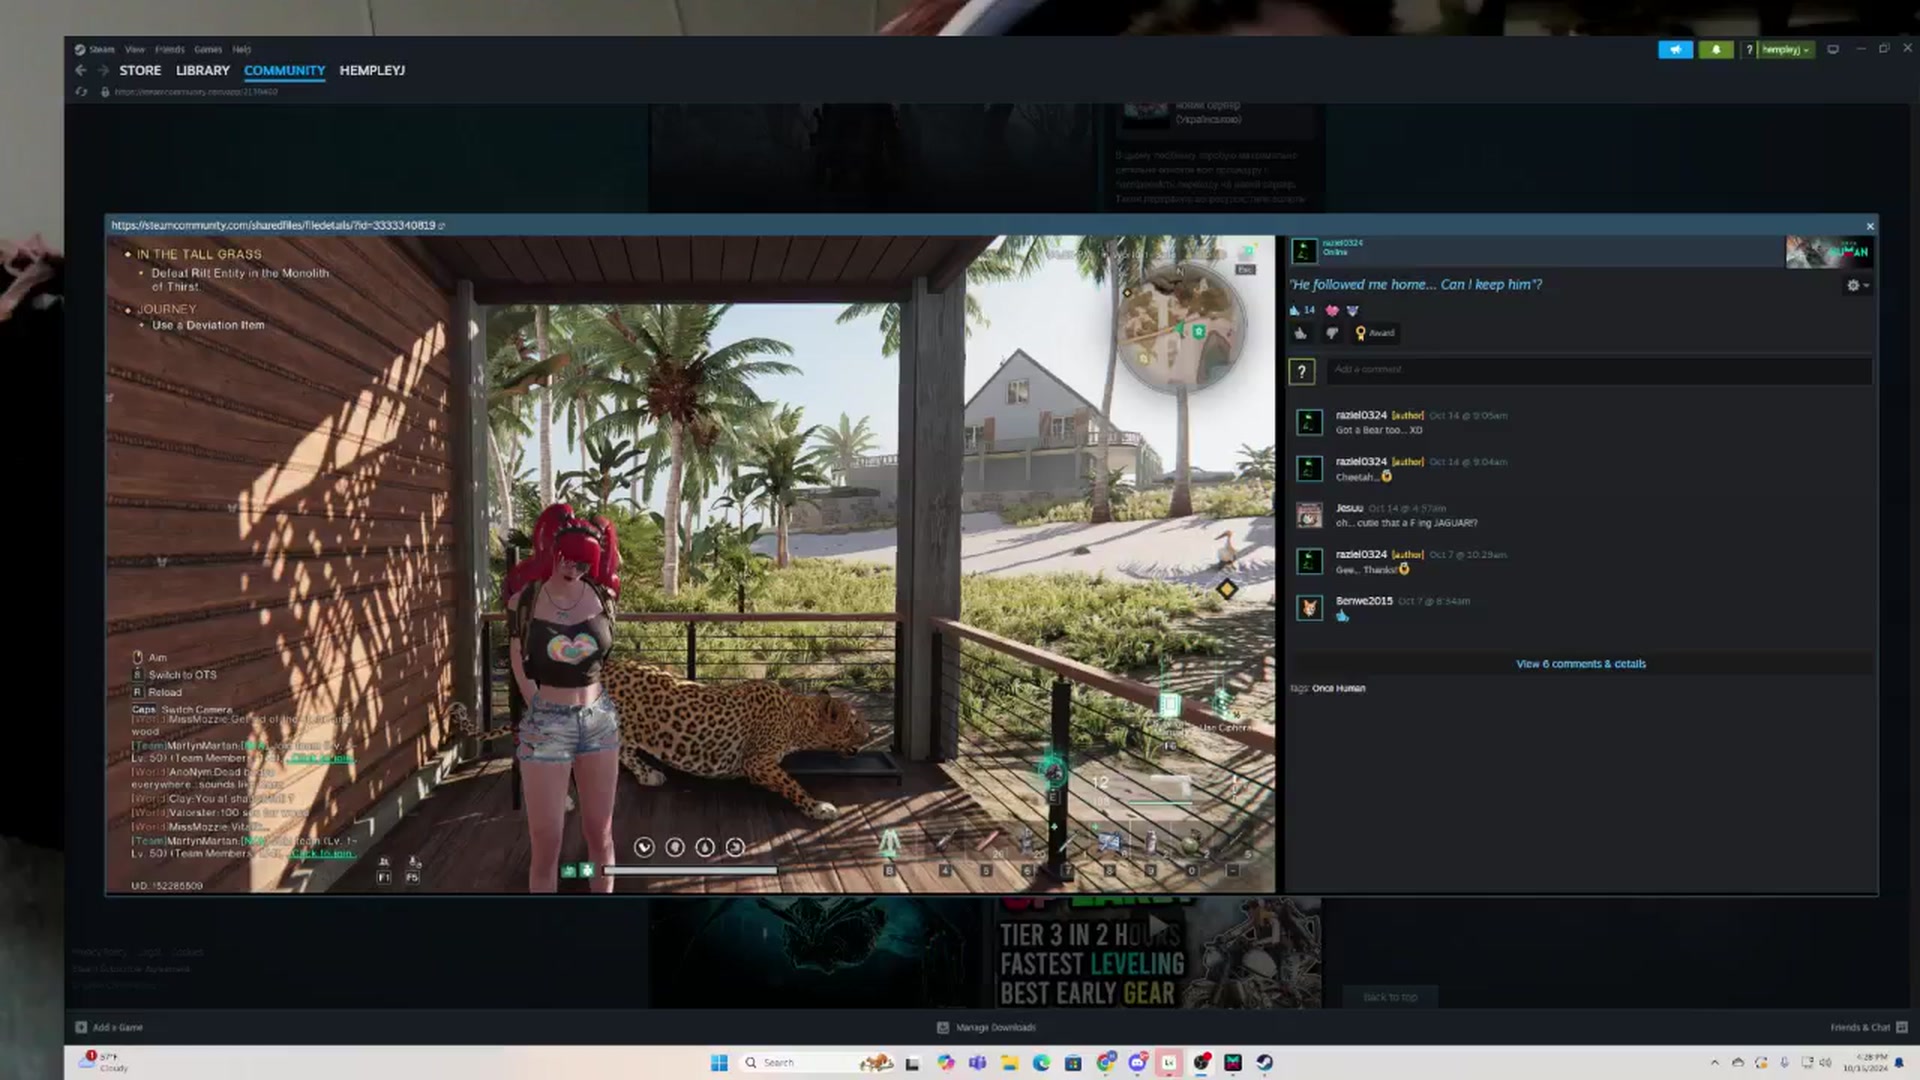1920x1080 pixels.
Task: Open the Help menu
Action: (242, 49)
